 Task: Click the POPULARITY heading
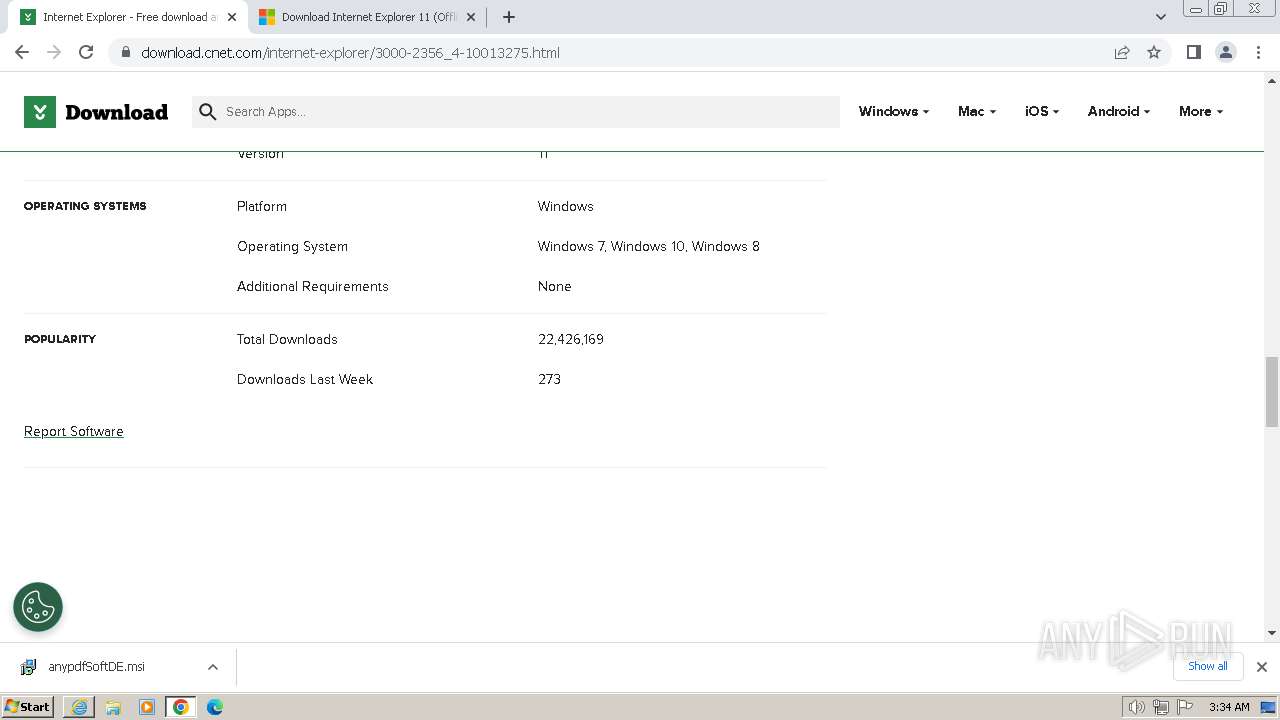tap(60, 339)
